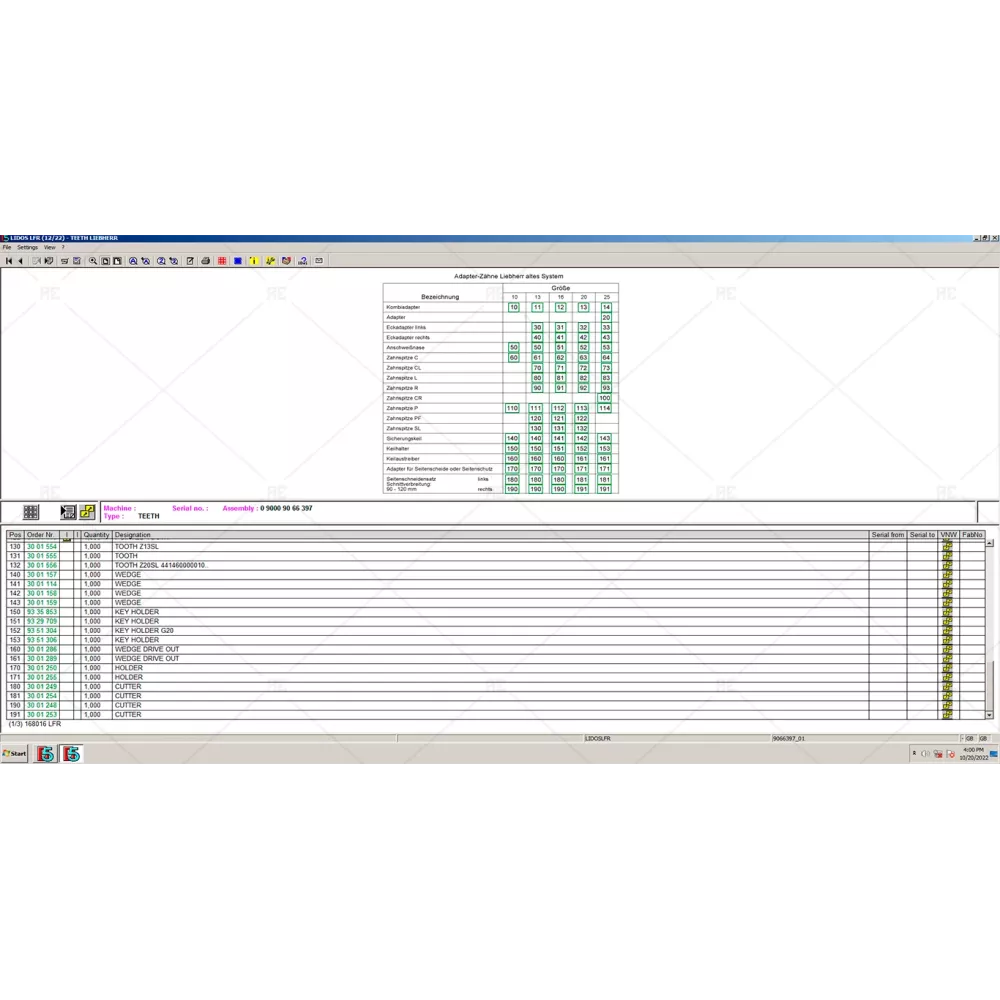
Task: Click VNW icon in KEY HOLDER G20 row
Action: click(947, 631)
